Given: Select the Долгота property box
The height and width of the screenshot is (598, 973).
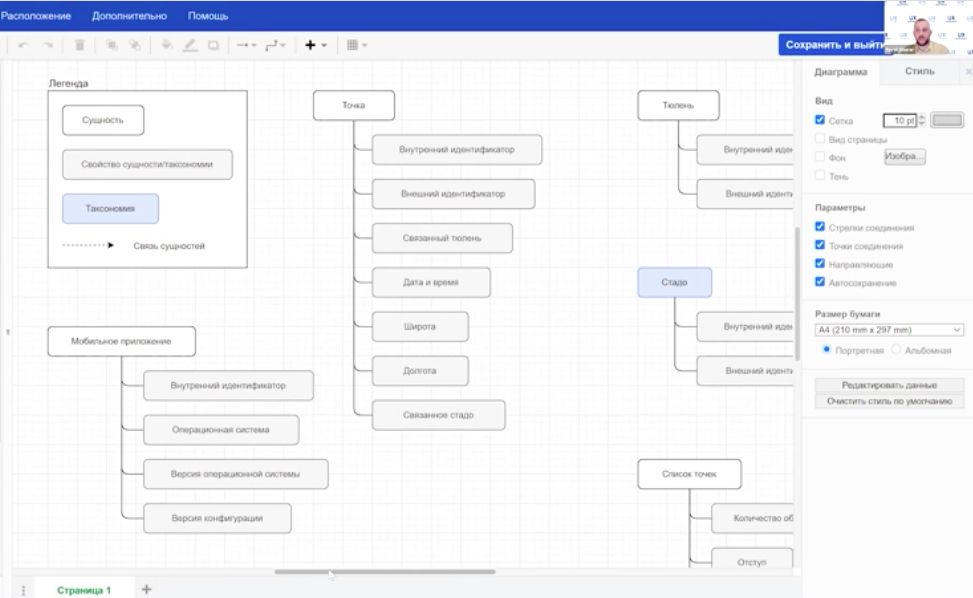Looking at the screenshot, I should tap(420, 371).
